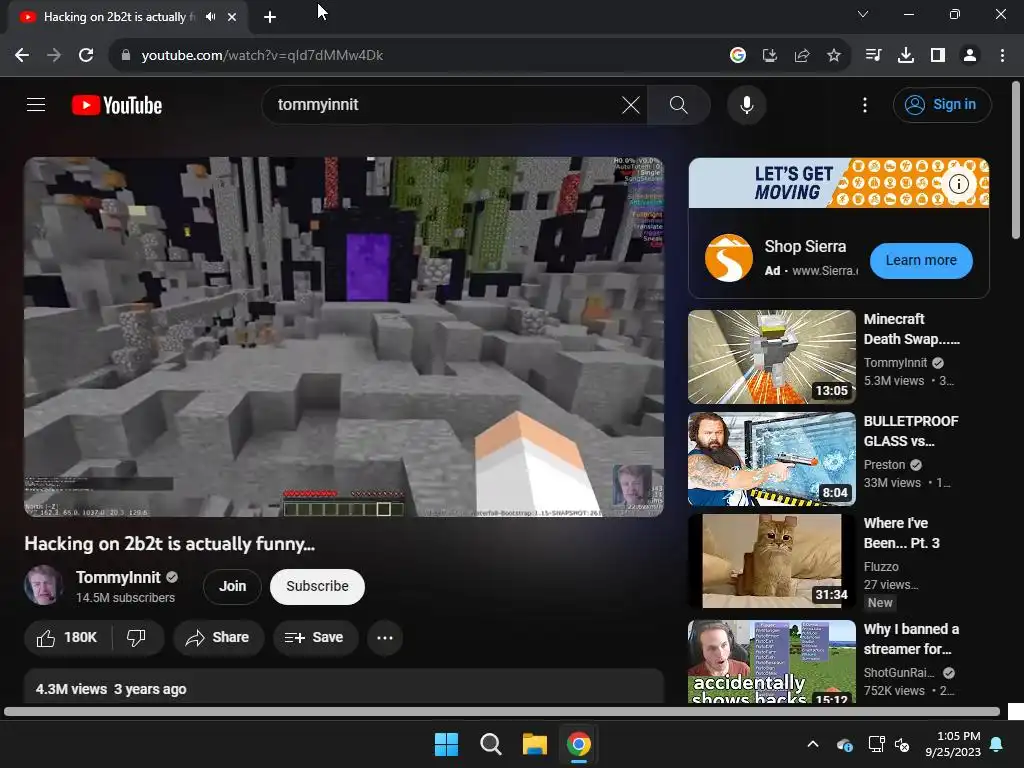This screenshot has height=768, width=1024.
Task: Clear the search box with X
Action: point(630,104)
